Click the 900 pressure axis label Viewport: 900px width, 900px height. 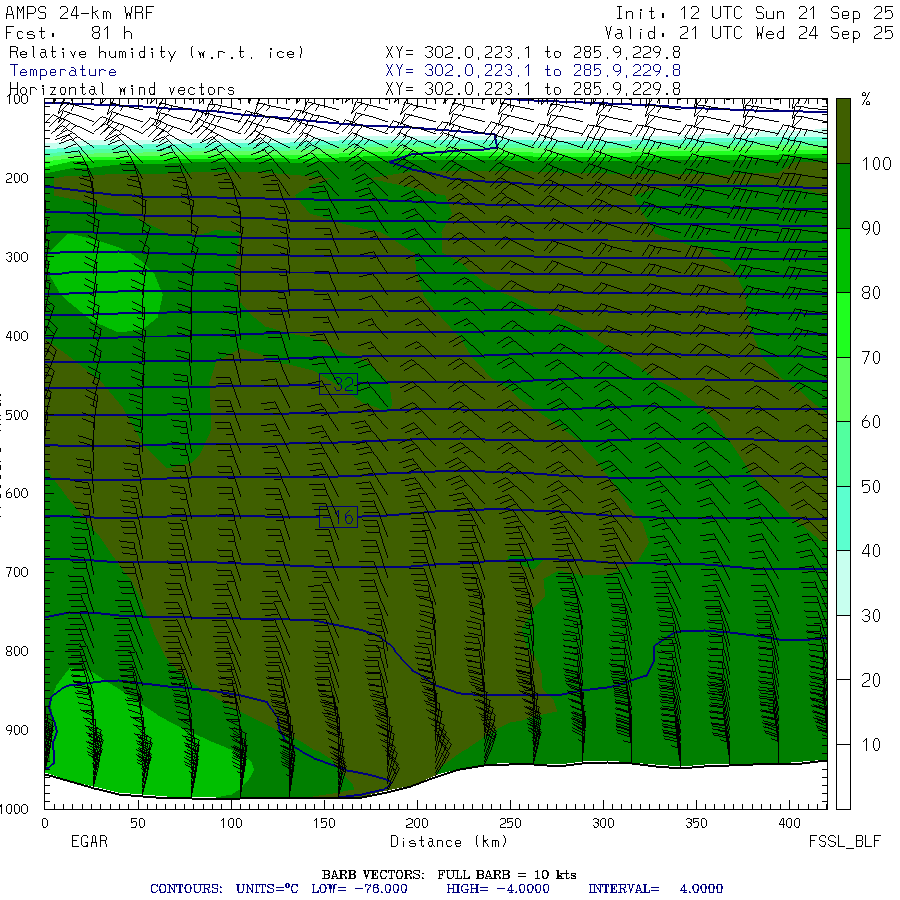(x=17, y=730)
